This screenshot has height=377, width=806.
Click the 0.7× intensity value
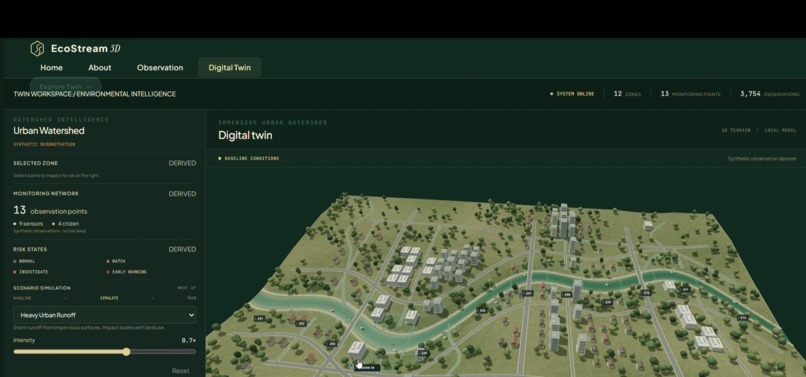click(x=189, y=340)
